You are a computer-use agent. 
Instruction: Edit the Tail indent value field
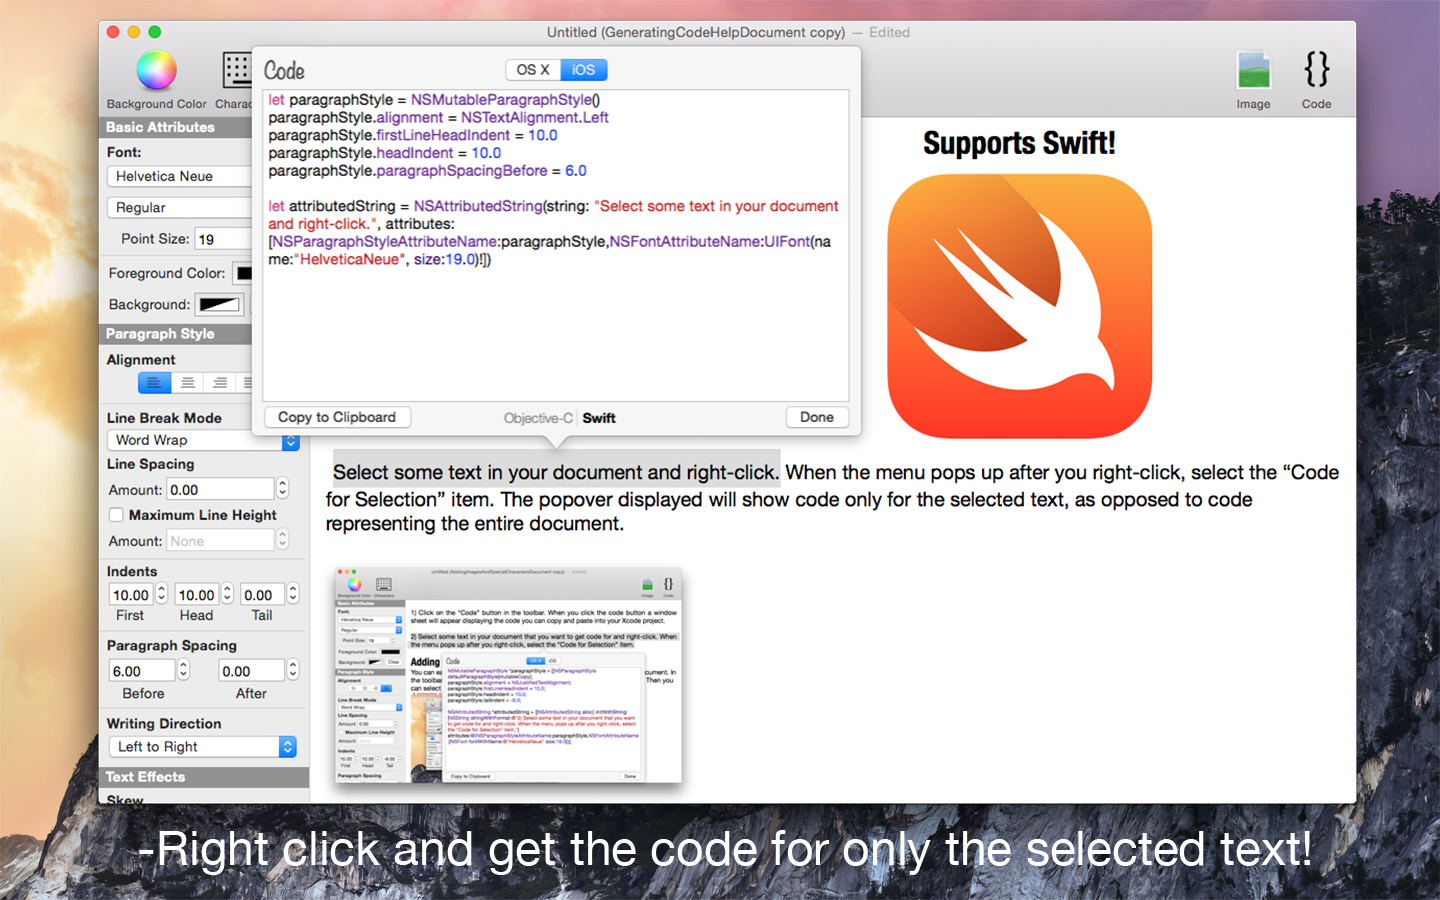(263, 595)
